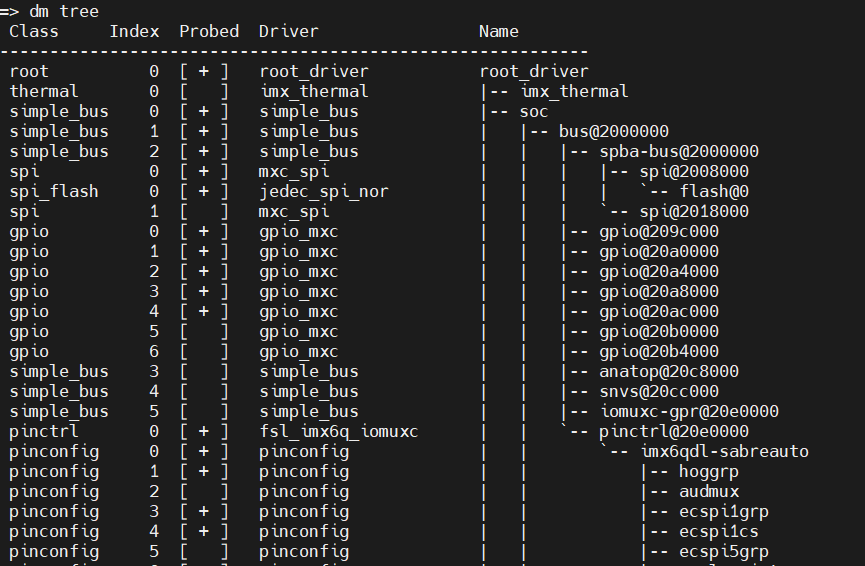
Task: Click 'fsl_imx6q_iomuxc' driver text
Action: (339, 431)
